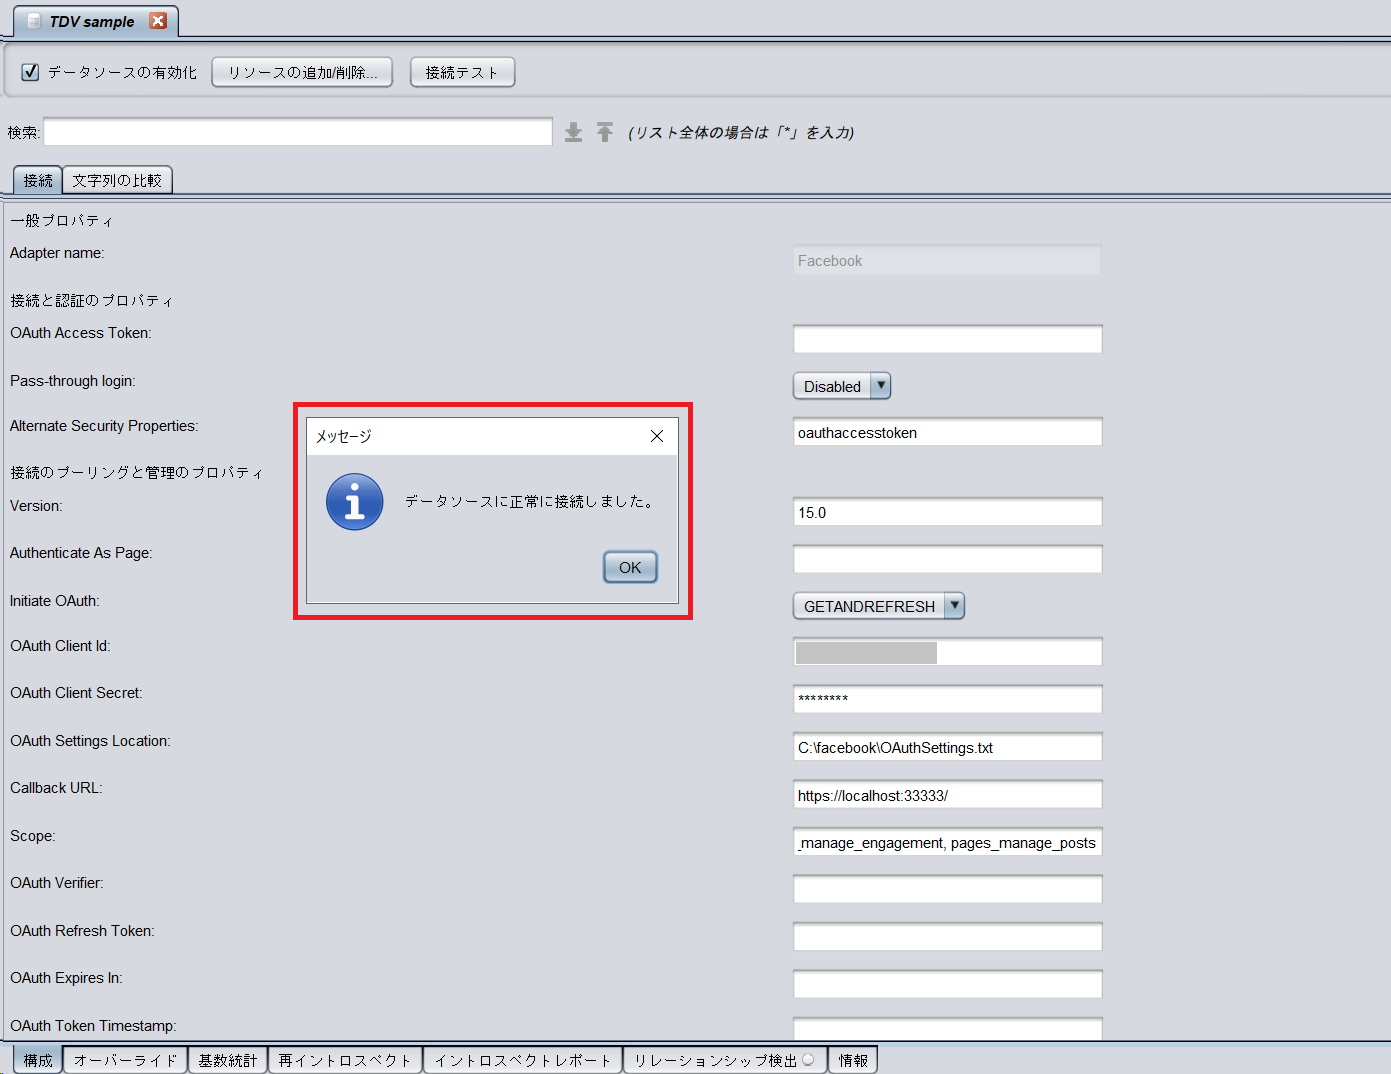The image size is (1391, 1074).
Task: Click the TDV sample tab document icon
Action: click(x=34, y=21)
